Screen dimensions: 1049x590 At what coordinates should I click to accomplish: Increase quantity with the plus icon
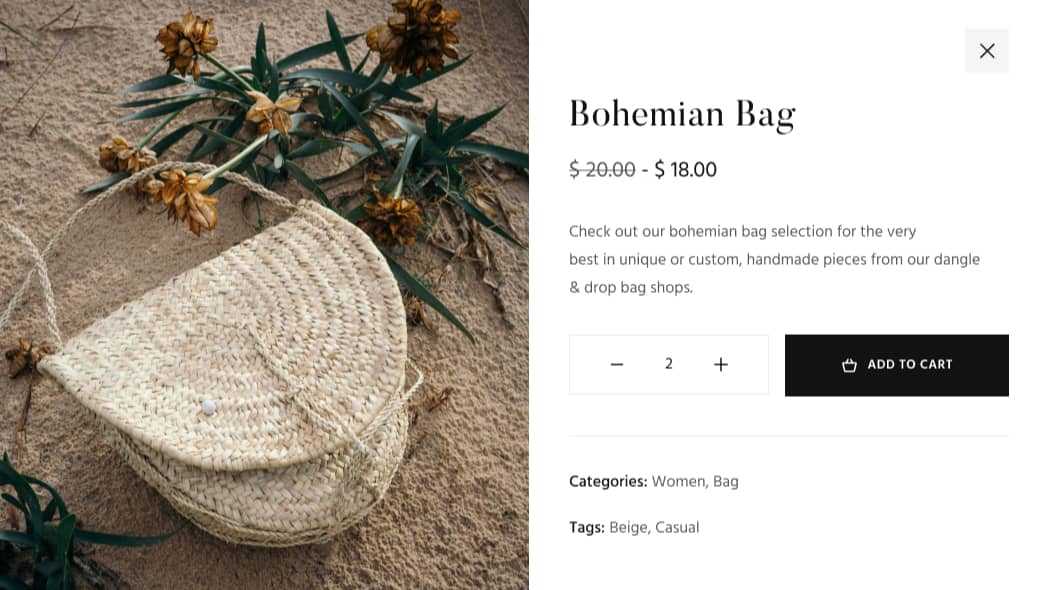pos(721,365)
